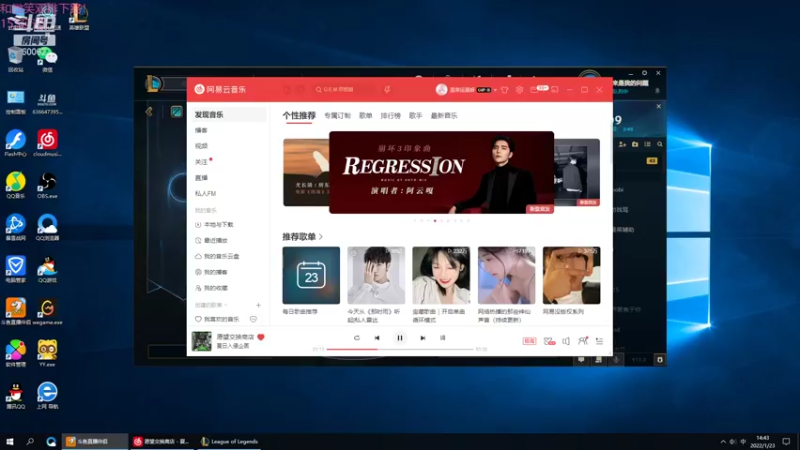Open playlist card 网络热播的那些神仙声音
Viewport: 800px width, 450px height.
(x=506, y=276)
